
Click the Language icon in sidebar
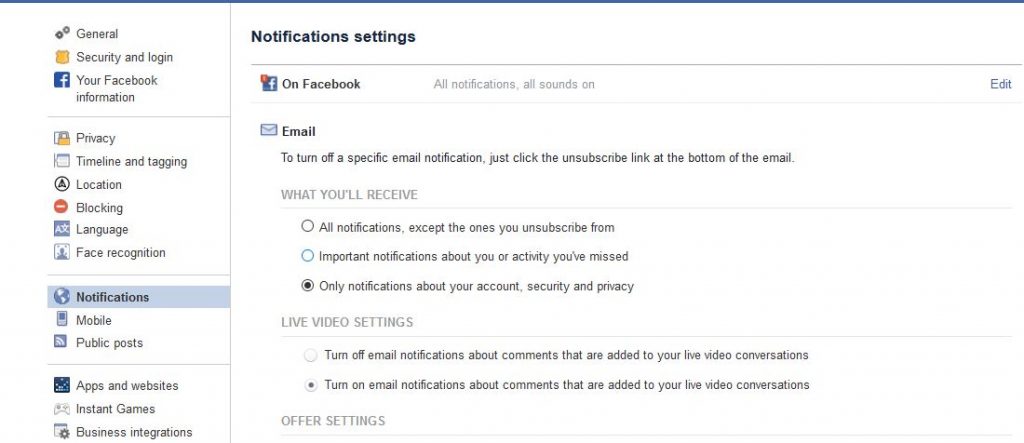[62, 229]
